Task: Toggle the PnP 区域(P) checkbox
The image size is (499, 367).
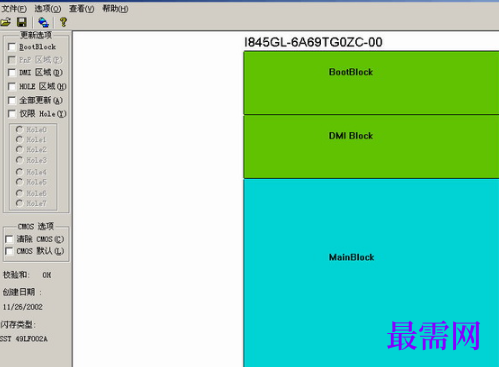Action: tap(12, 60)
